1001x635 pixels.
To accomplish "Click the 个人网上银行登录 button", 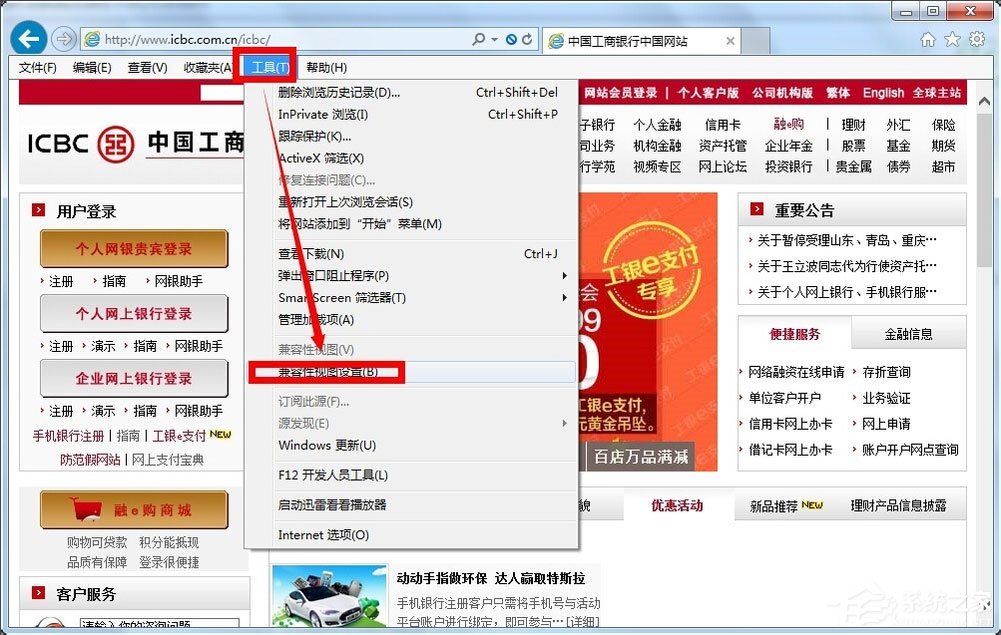I will pyautogui.click(x=134, y=314).
